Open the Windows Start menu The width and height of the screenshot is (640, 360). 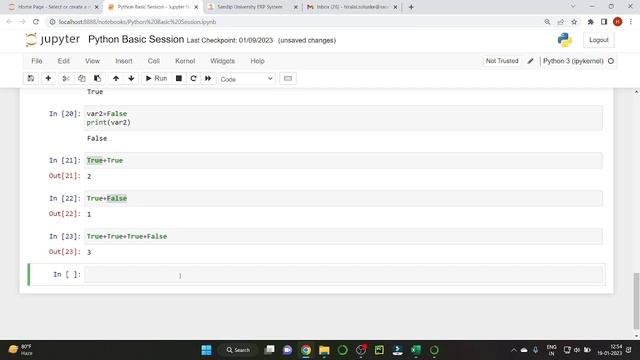coord(207,350)
